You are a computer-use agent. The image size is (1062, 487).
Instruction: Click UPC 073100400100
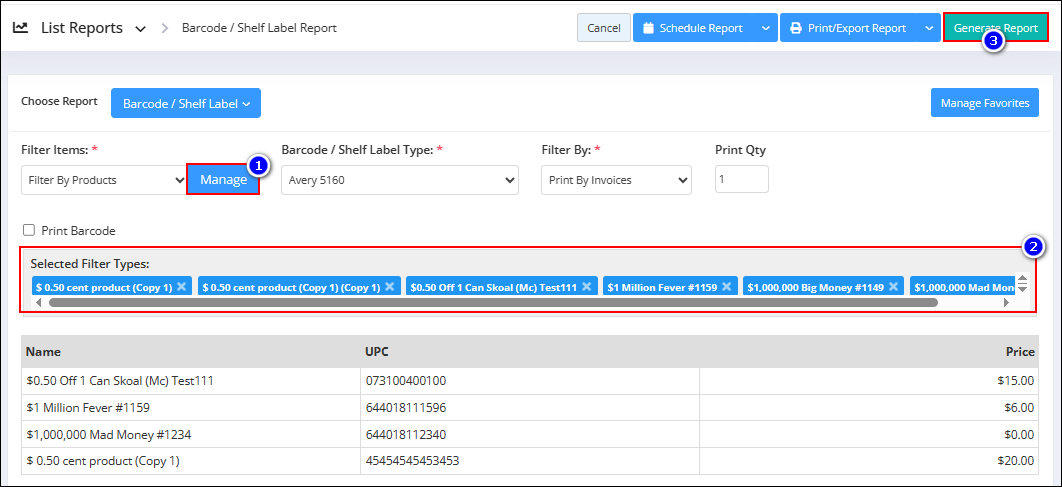tap(406, 381)
